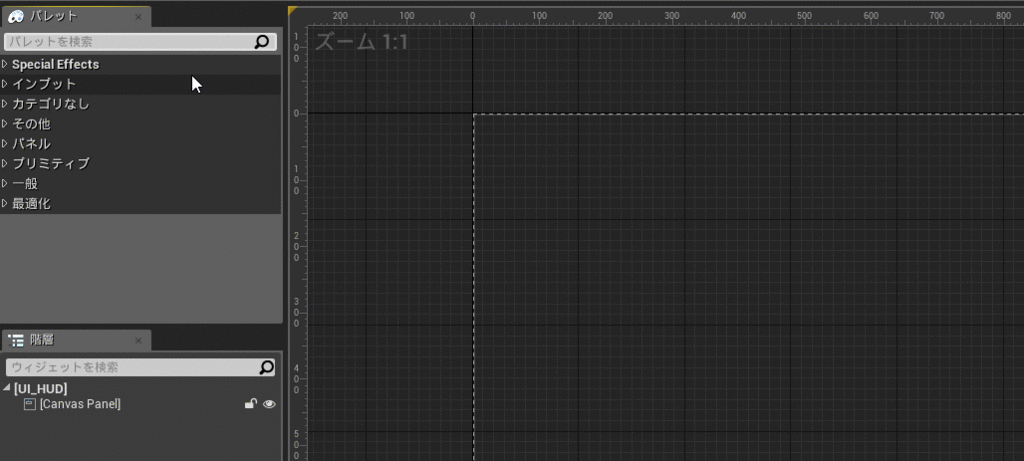This screenshot has width=1024, height=461.
Task: Expand the カテゴリなし category
Action: point(5,104)
